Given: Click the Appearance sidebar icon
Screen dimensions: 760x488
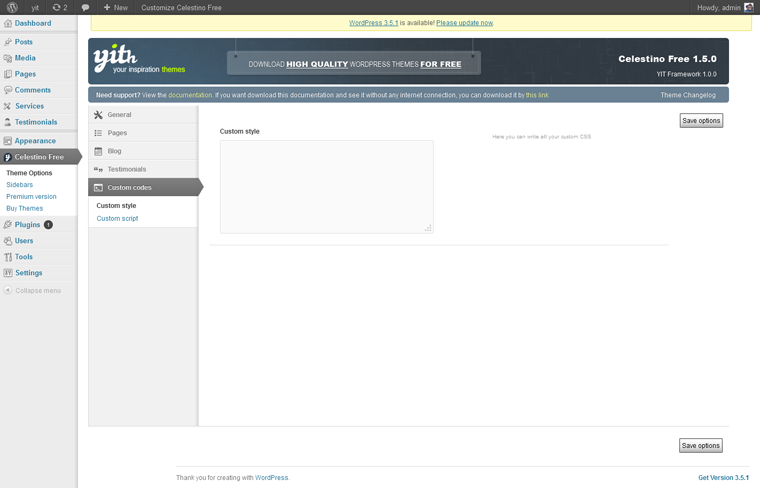Looking at the screenshot, I should [8, 141].
